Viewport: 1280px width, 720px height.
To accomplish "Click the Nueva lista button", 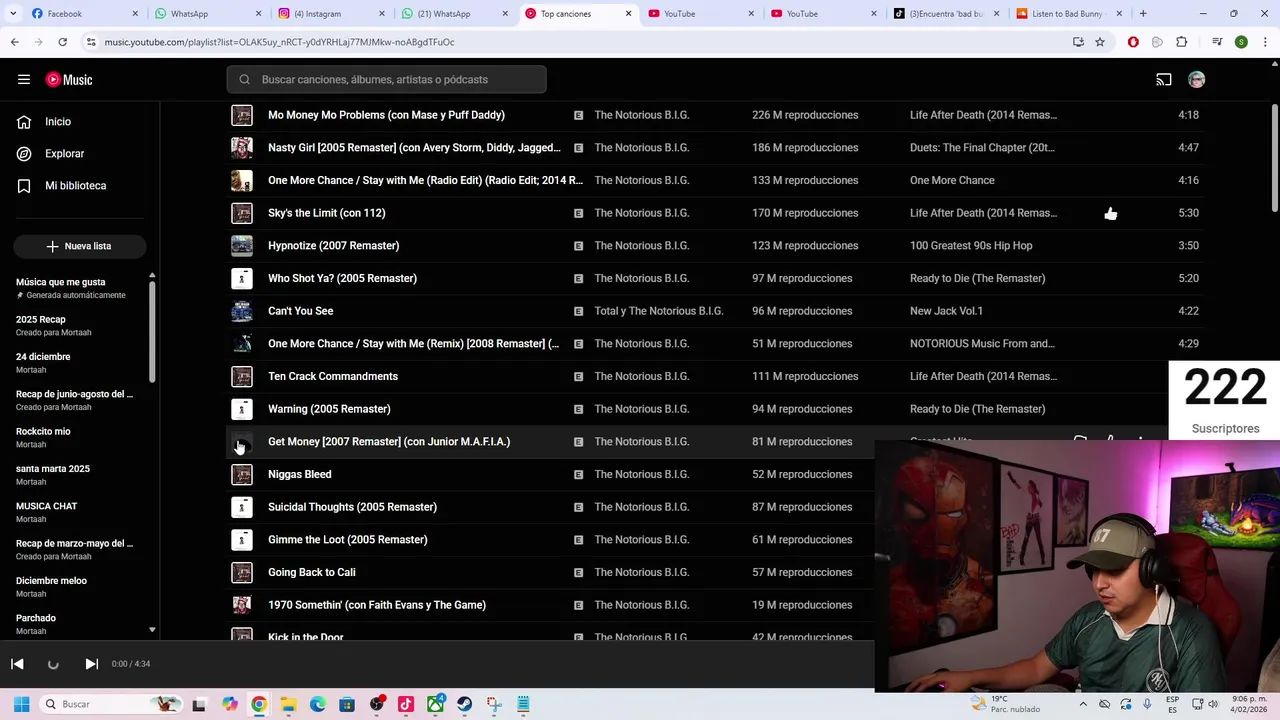I will 79,246.
